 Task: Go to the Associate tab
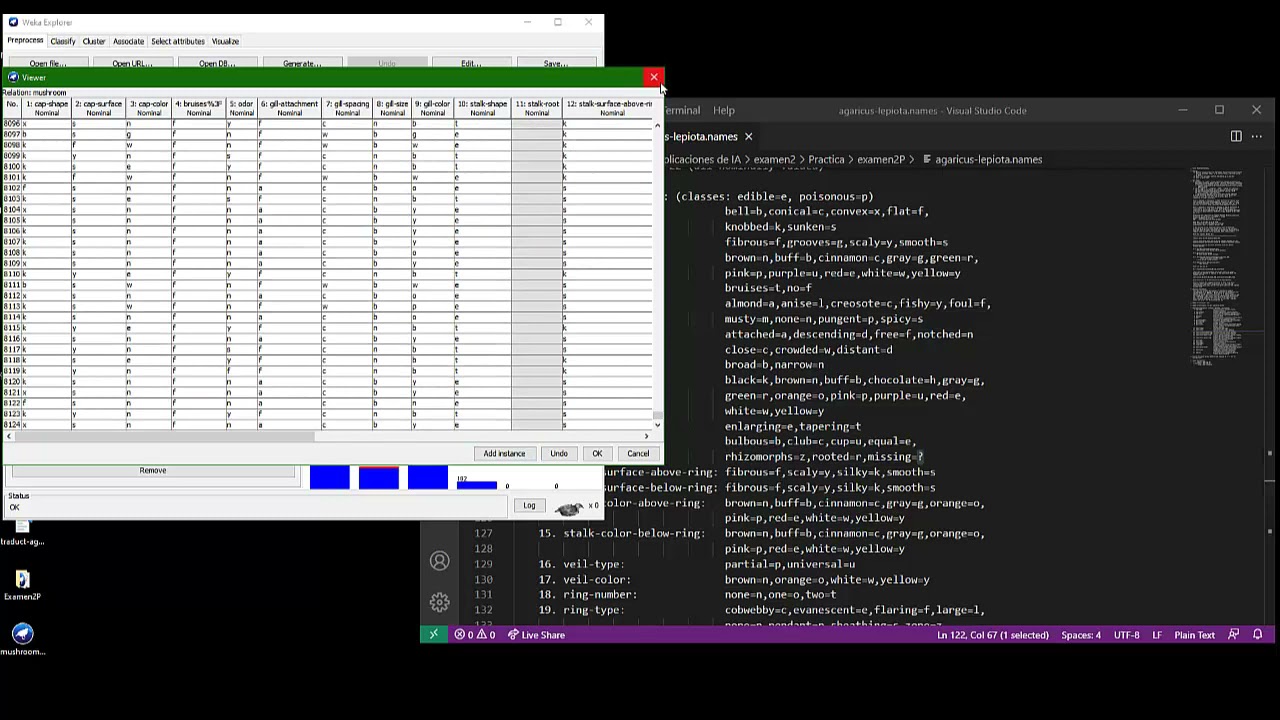pyautogui.click(x=128, y=41)
